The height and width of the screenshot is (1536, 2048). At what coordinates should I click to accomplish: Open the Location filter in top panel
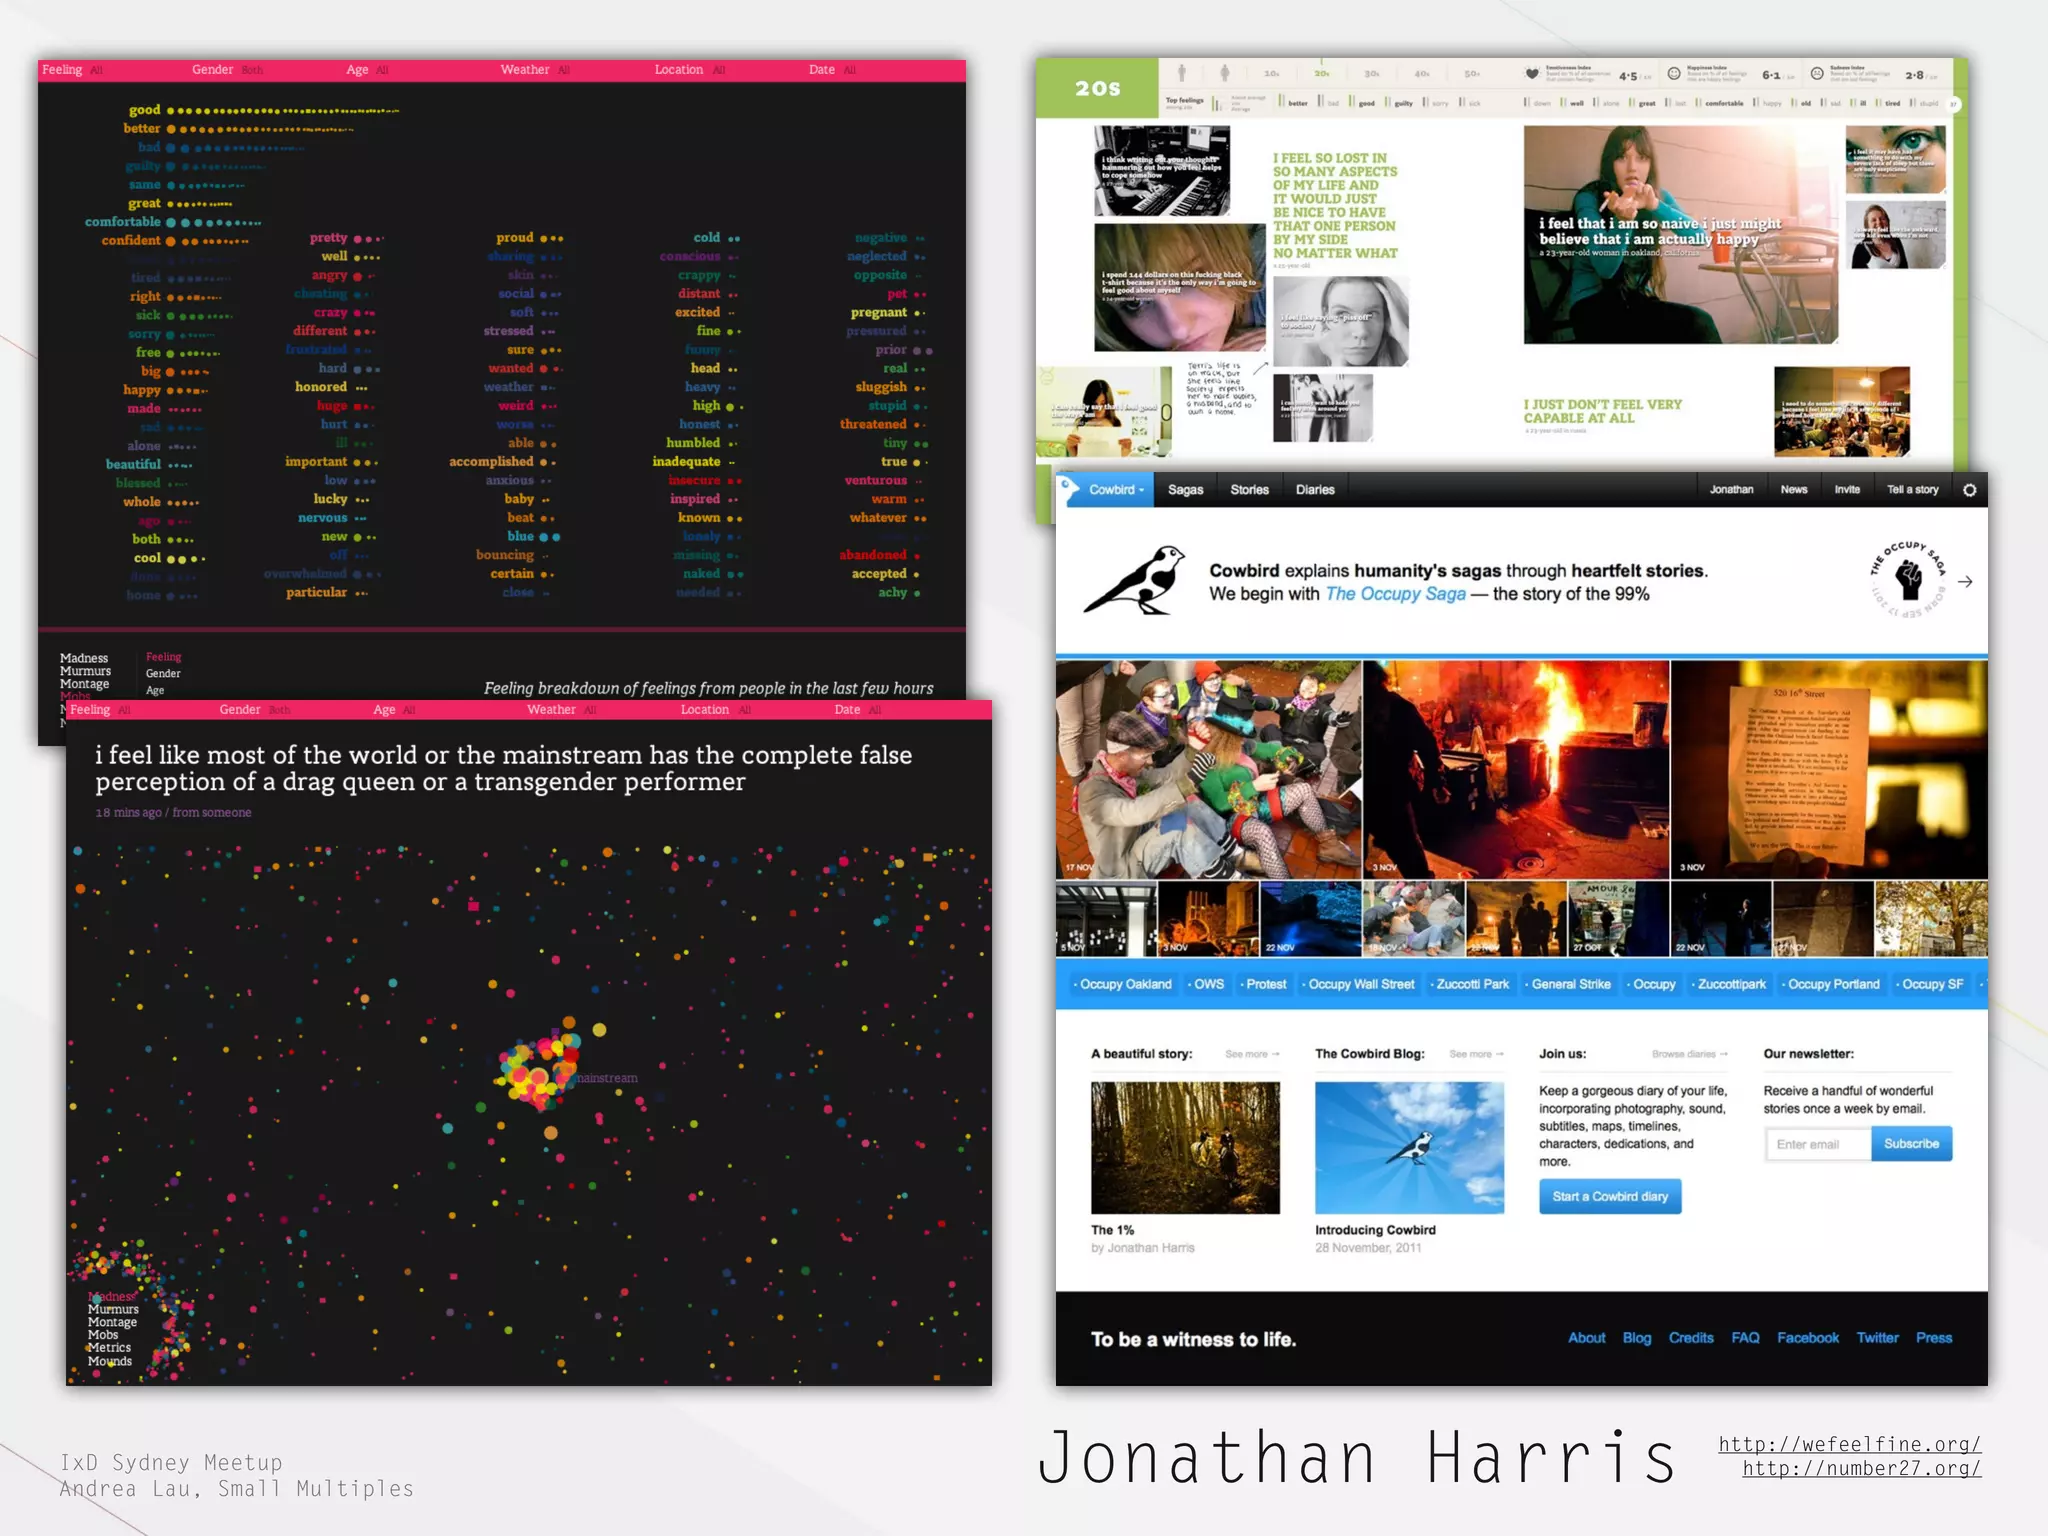(x=679, y=70)
